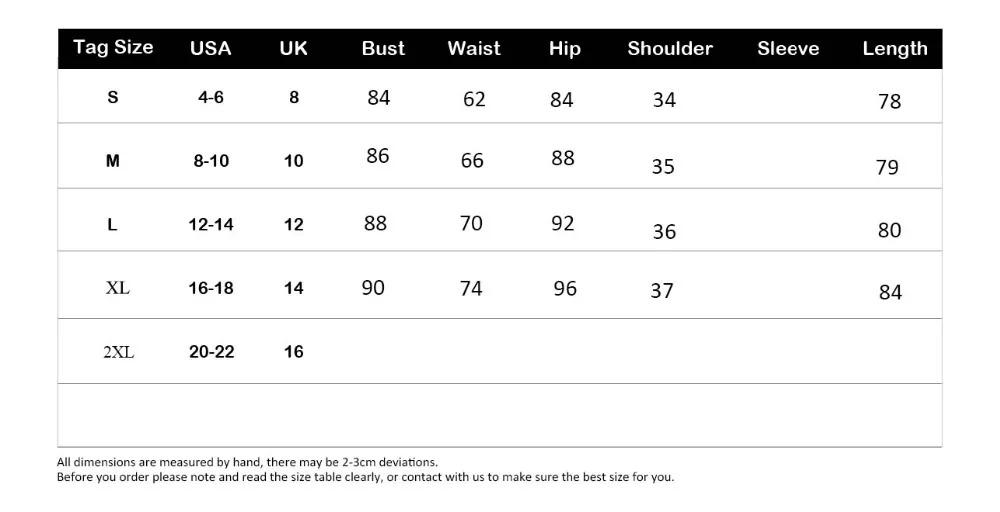This screenshot has width=1000, height=512.
Task: Click the Length column header
Action: click(x=895, y=49)
